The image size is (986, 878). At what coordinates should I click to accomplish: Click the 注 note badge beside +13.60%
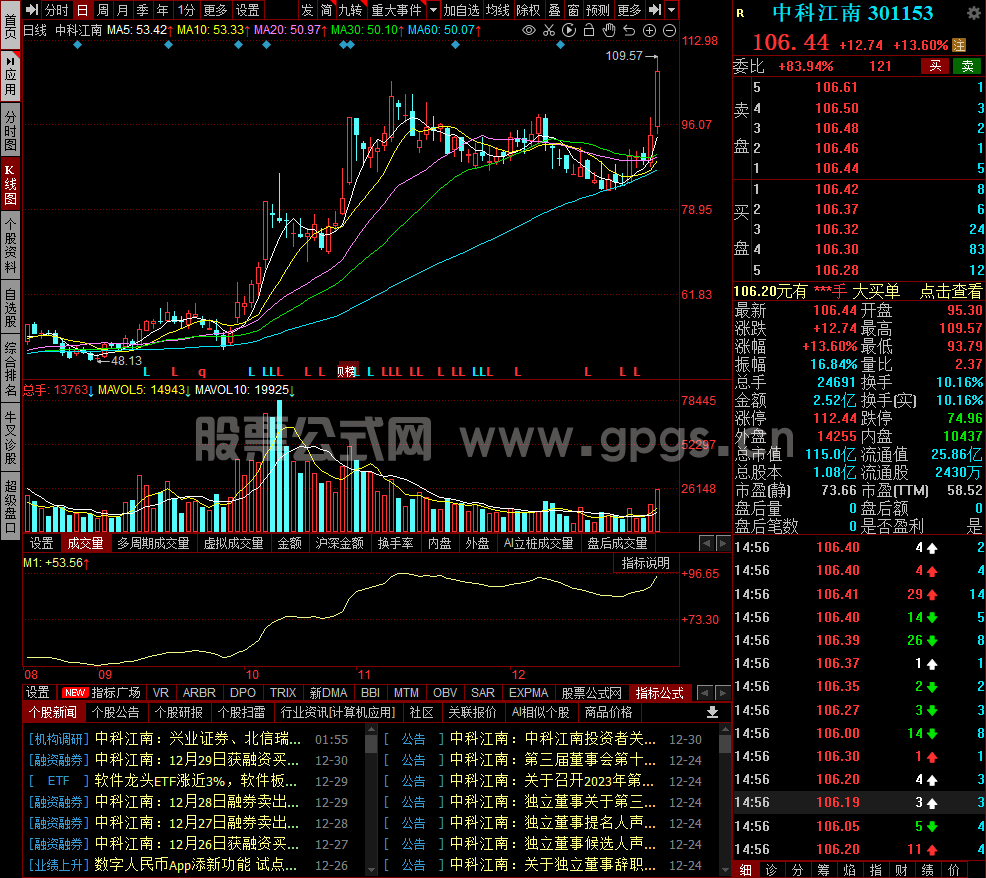[959, 45]
